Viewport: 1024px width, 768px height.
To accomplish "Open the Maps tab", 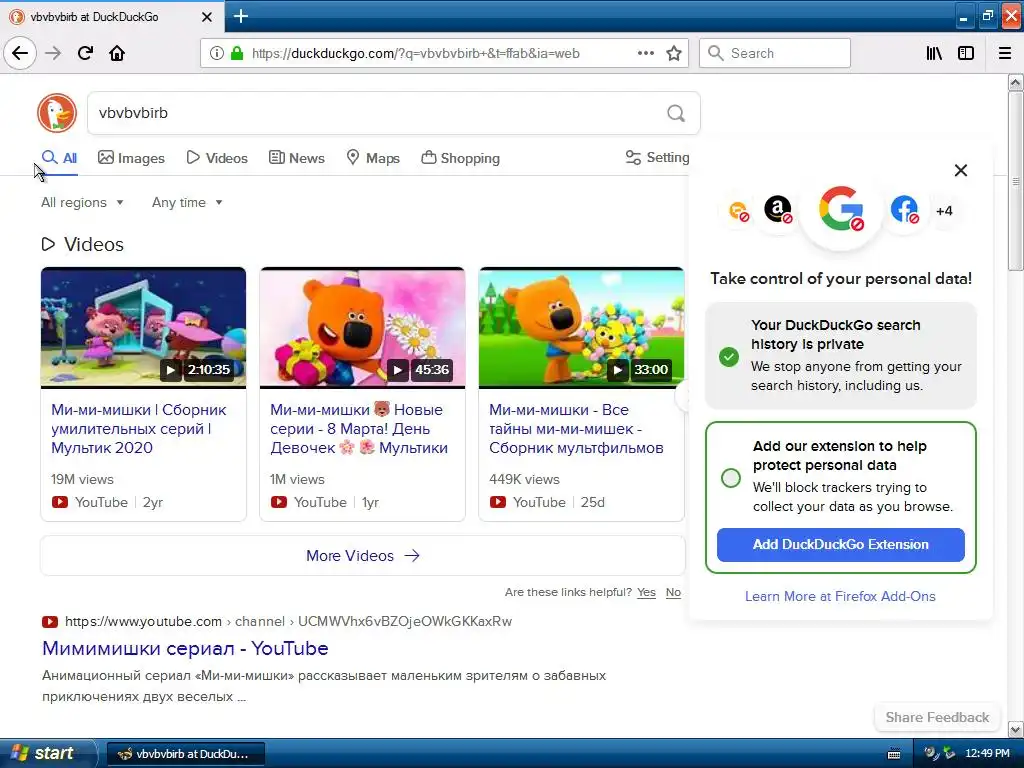I will (373, 158).
